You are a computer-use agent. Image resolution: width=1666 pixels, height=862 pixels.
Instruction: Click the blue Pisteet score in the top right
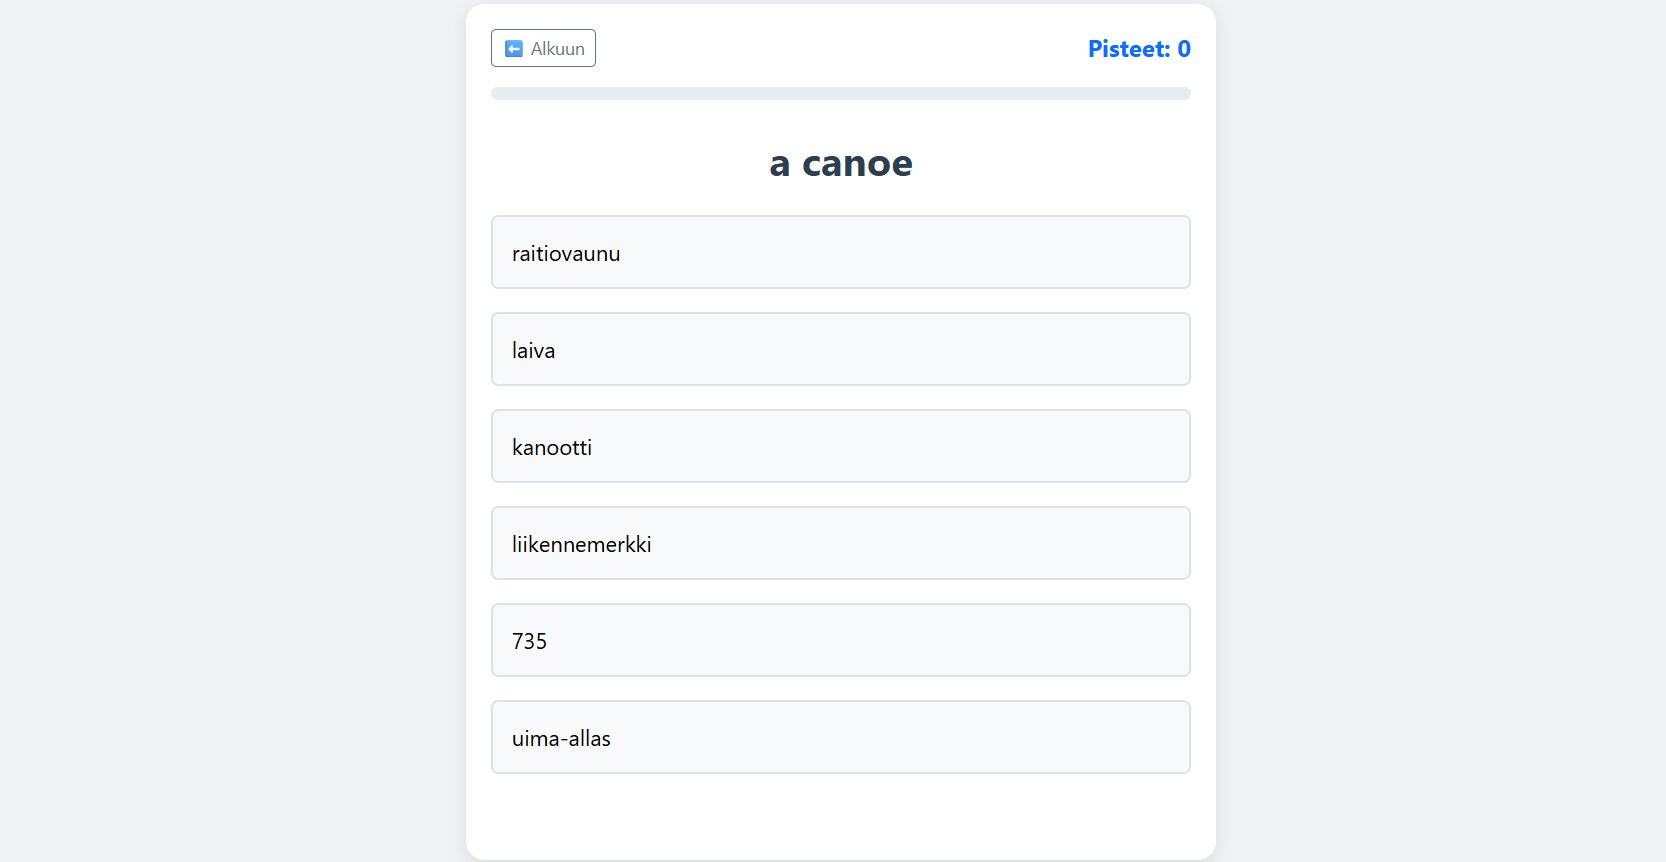[x=1138, y=47]
